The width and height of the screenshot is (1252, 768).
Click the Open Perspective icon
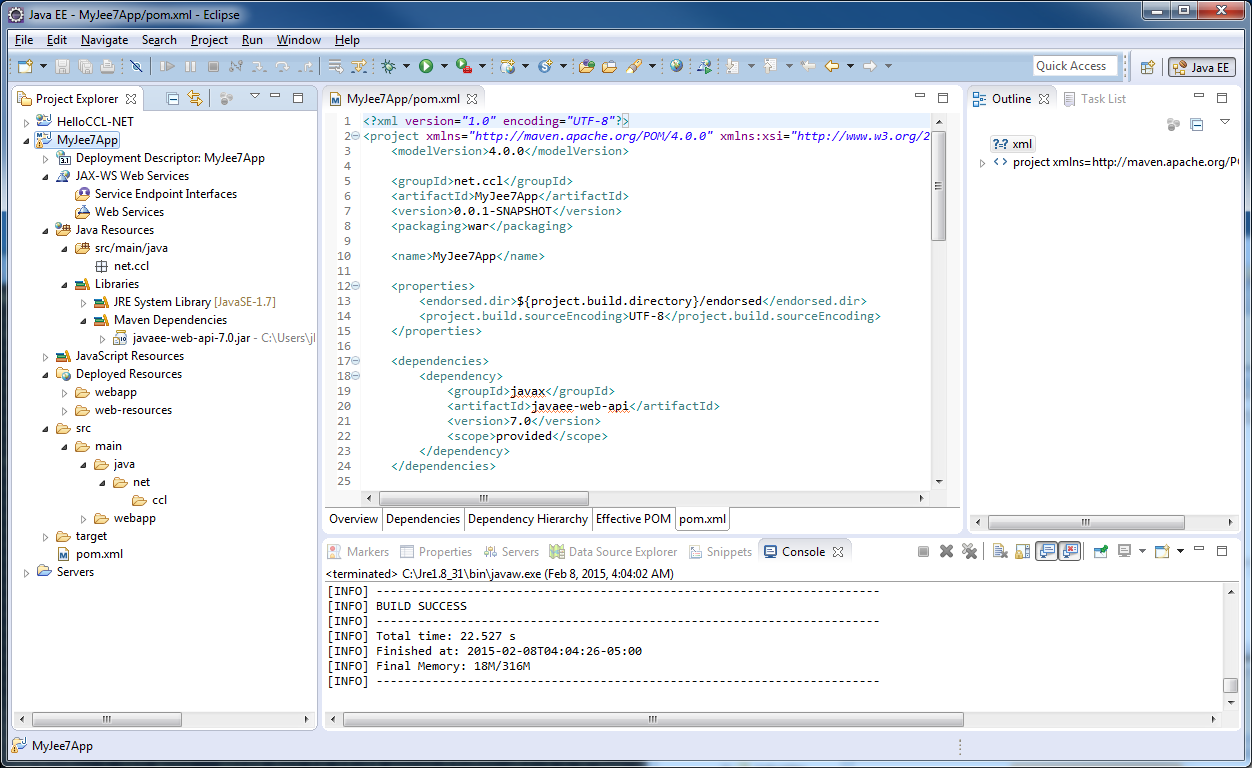click(x=1148, y=67)
